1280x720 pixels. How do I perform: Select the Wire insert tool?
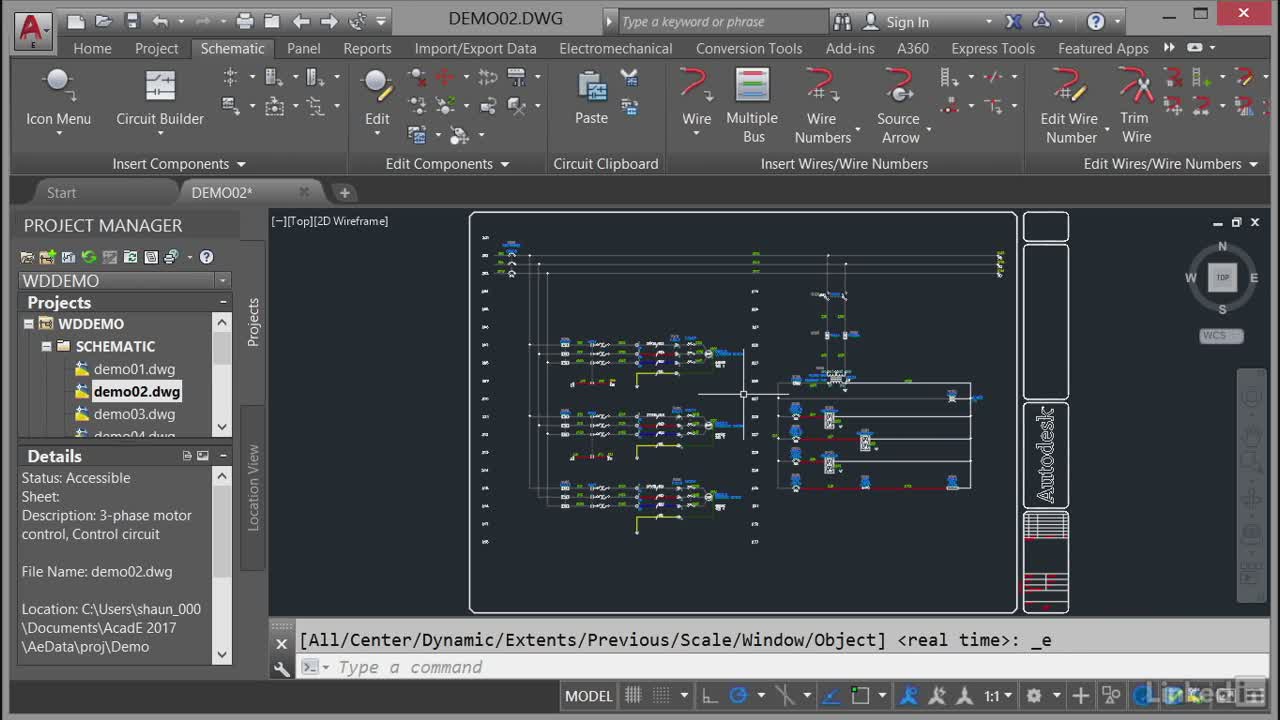[696, 100]
